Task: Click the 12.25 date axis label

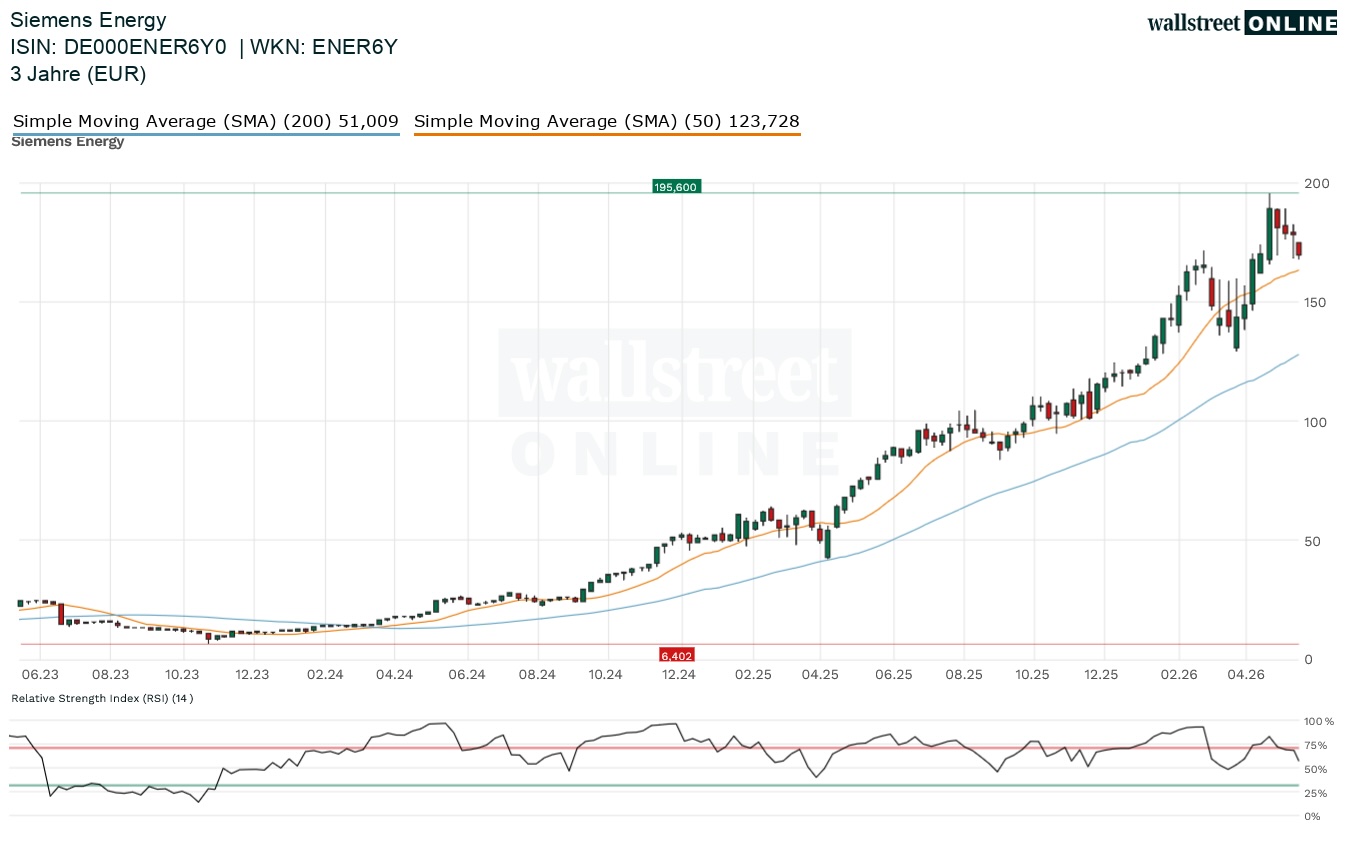Action: point(1101,675)
